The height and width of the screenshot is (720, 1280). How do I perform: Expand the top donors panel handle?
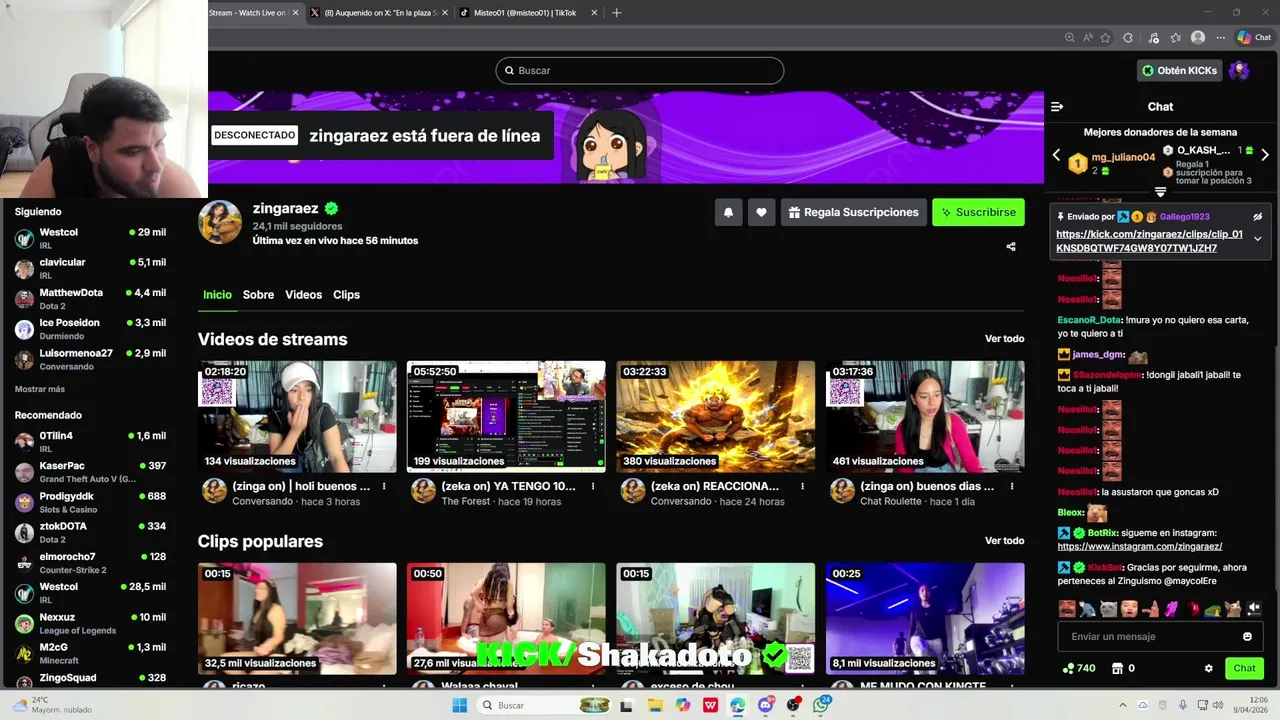[1161, 191]
